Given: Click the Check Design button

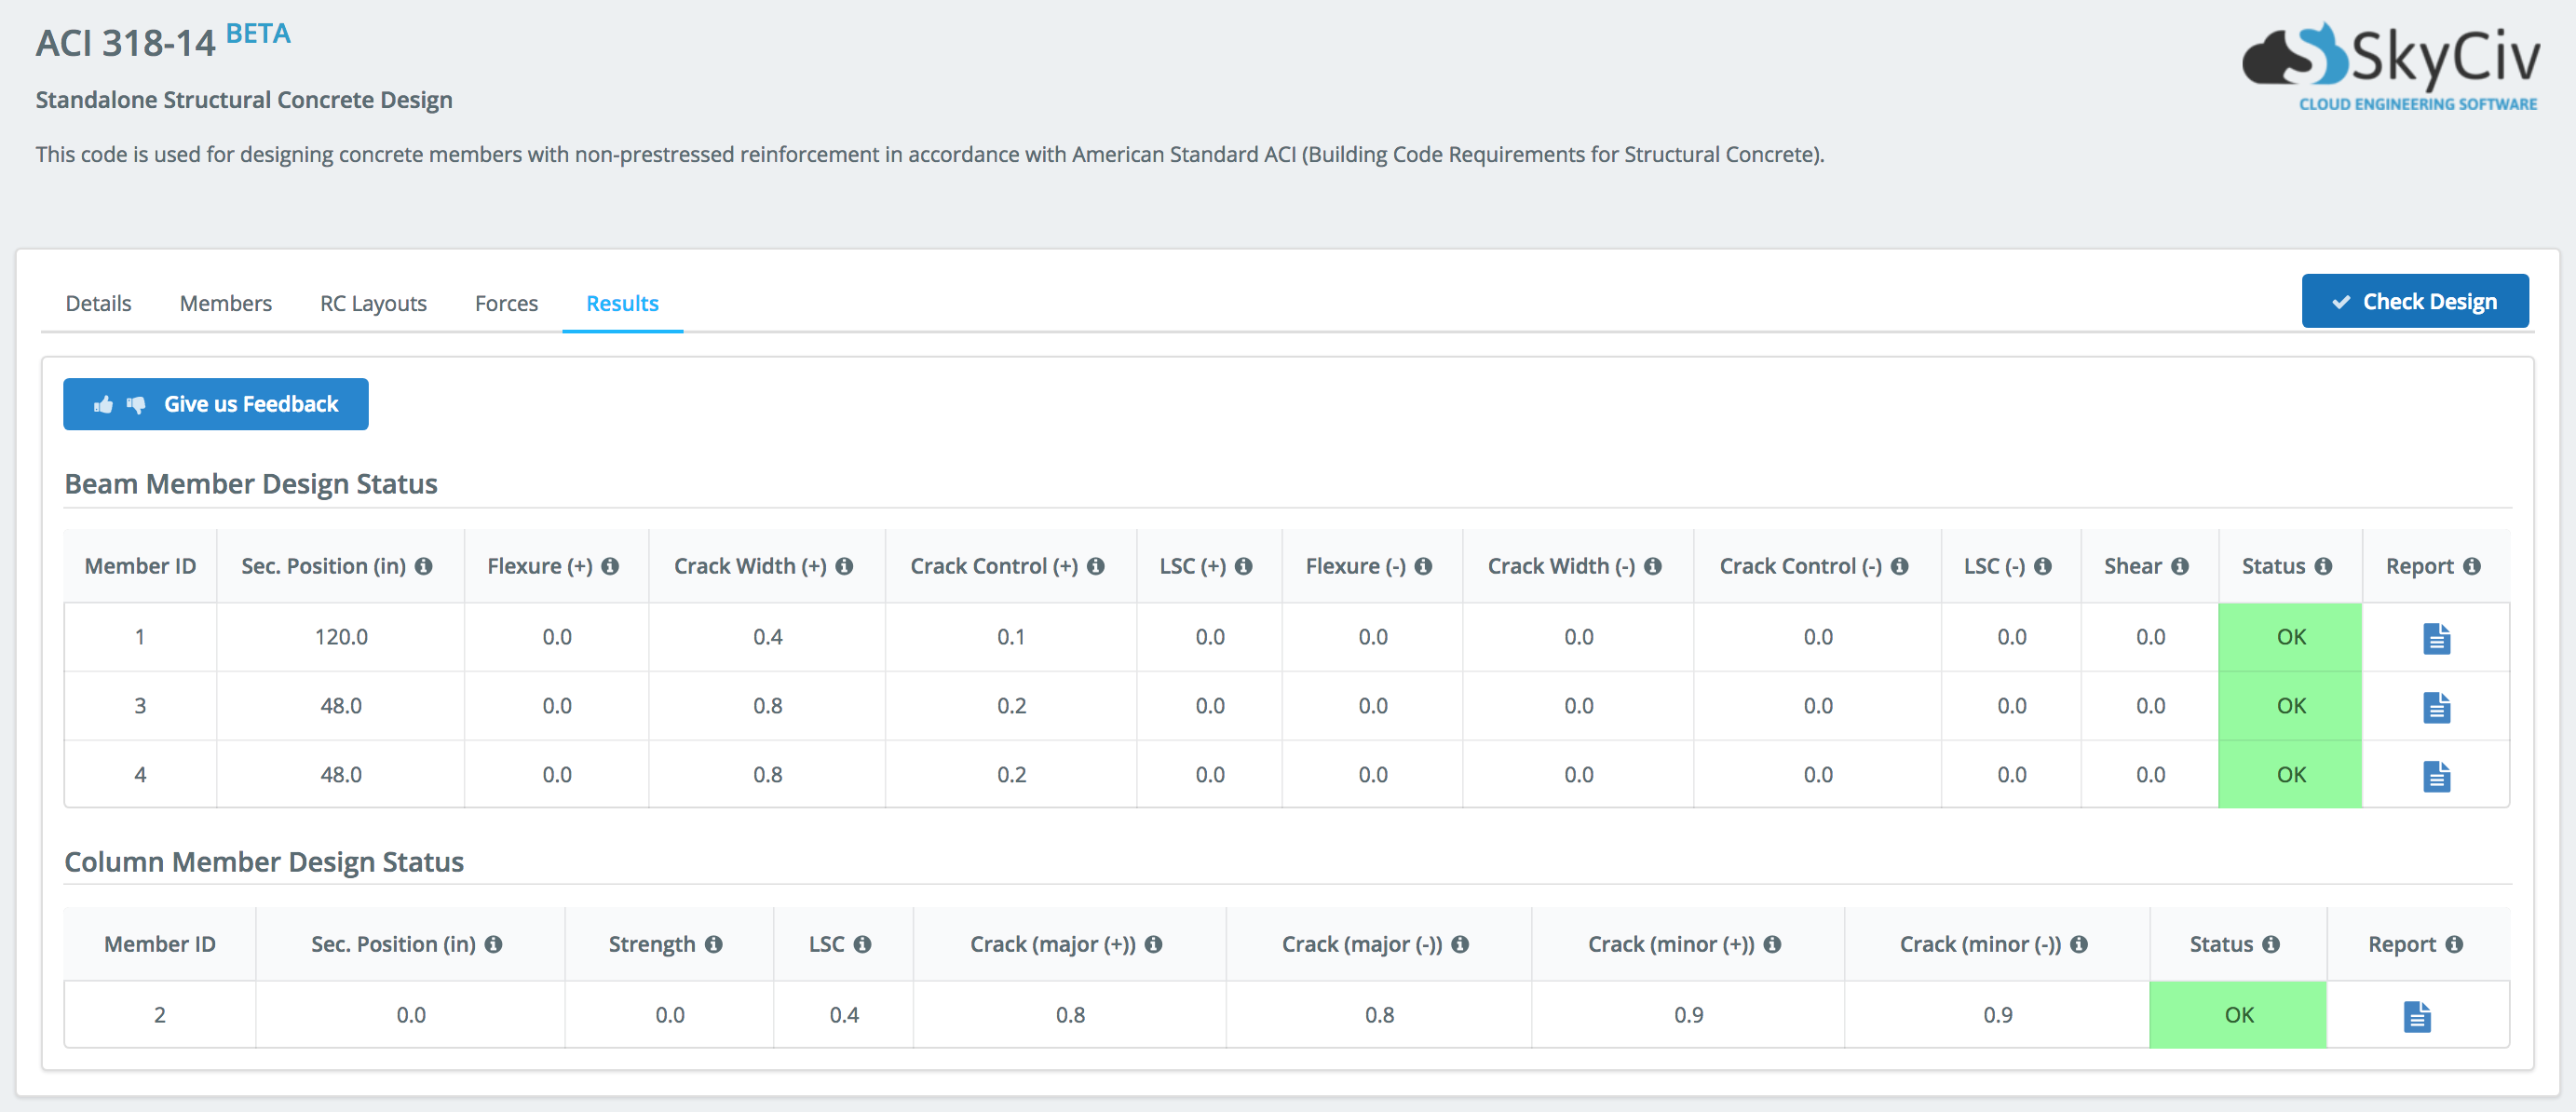Looking at the screenshot, I should pyautogui.click(x=2413, y=301).
